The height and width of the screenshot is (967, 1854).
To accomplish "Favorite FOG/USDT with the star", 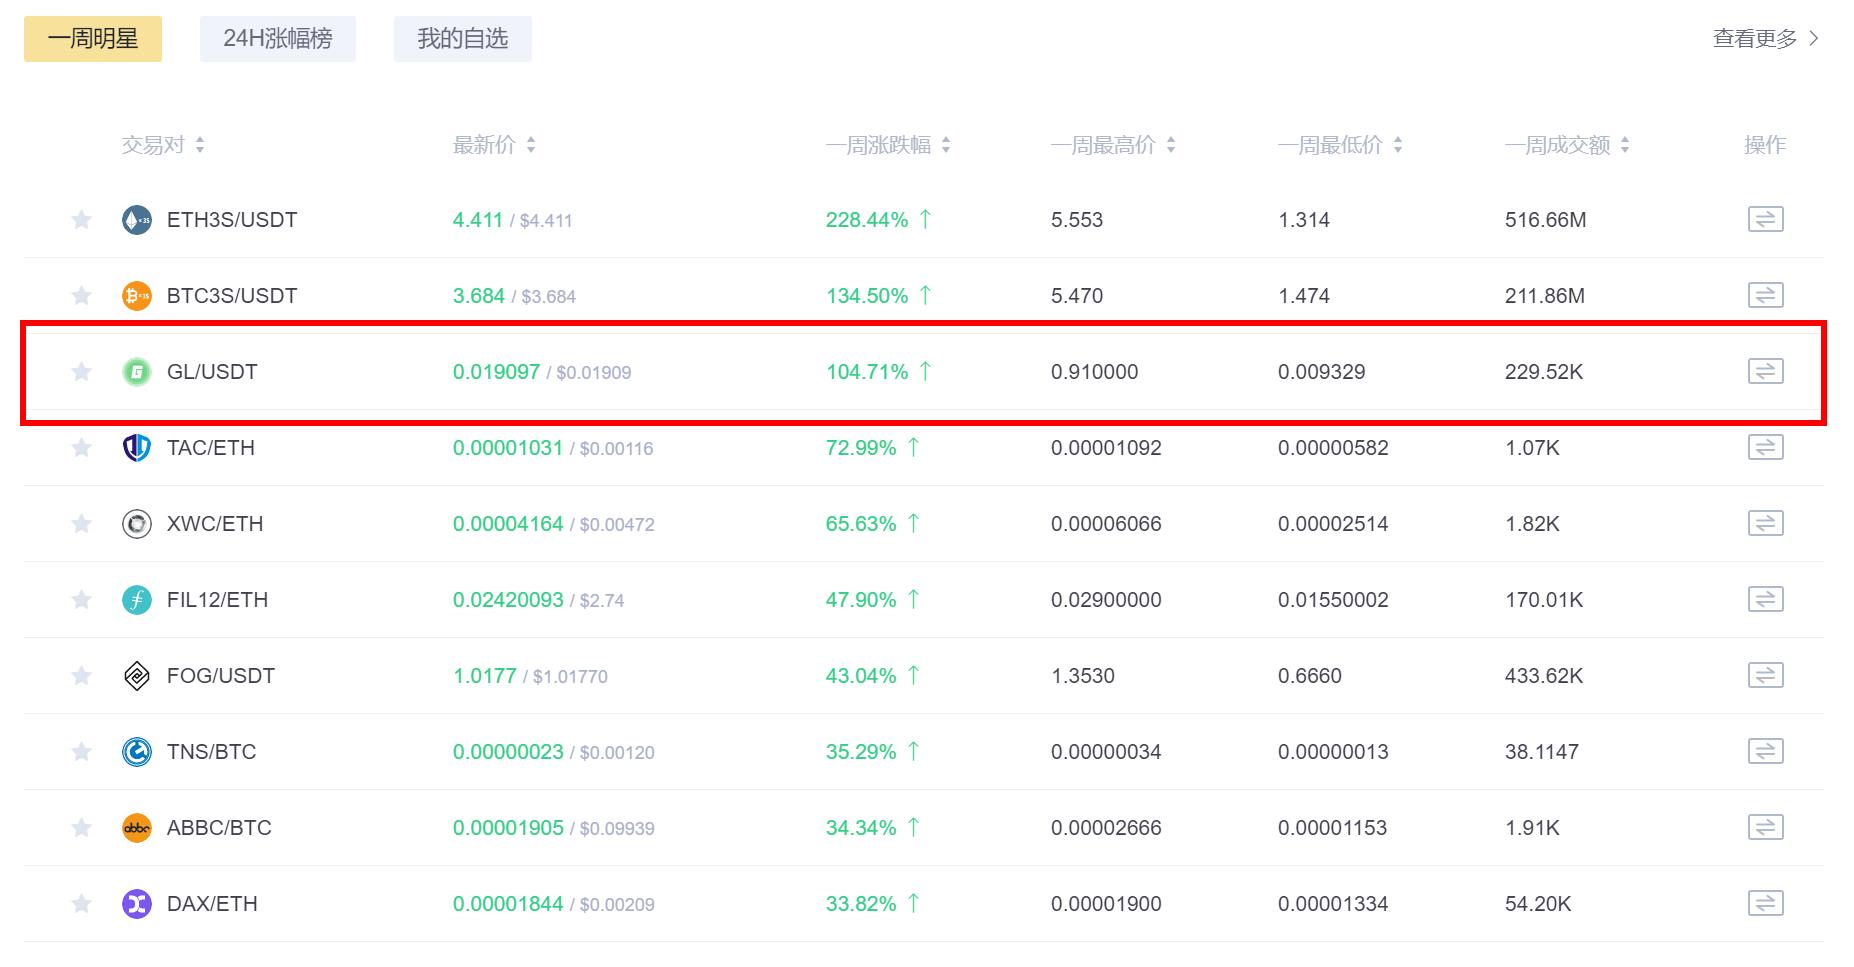I will coord(82,675).
